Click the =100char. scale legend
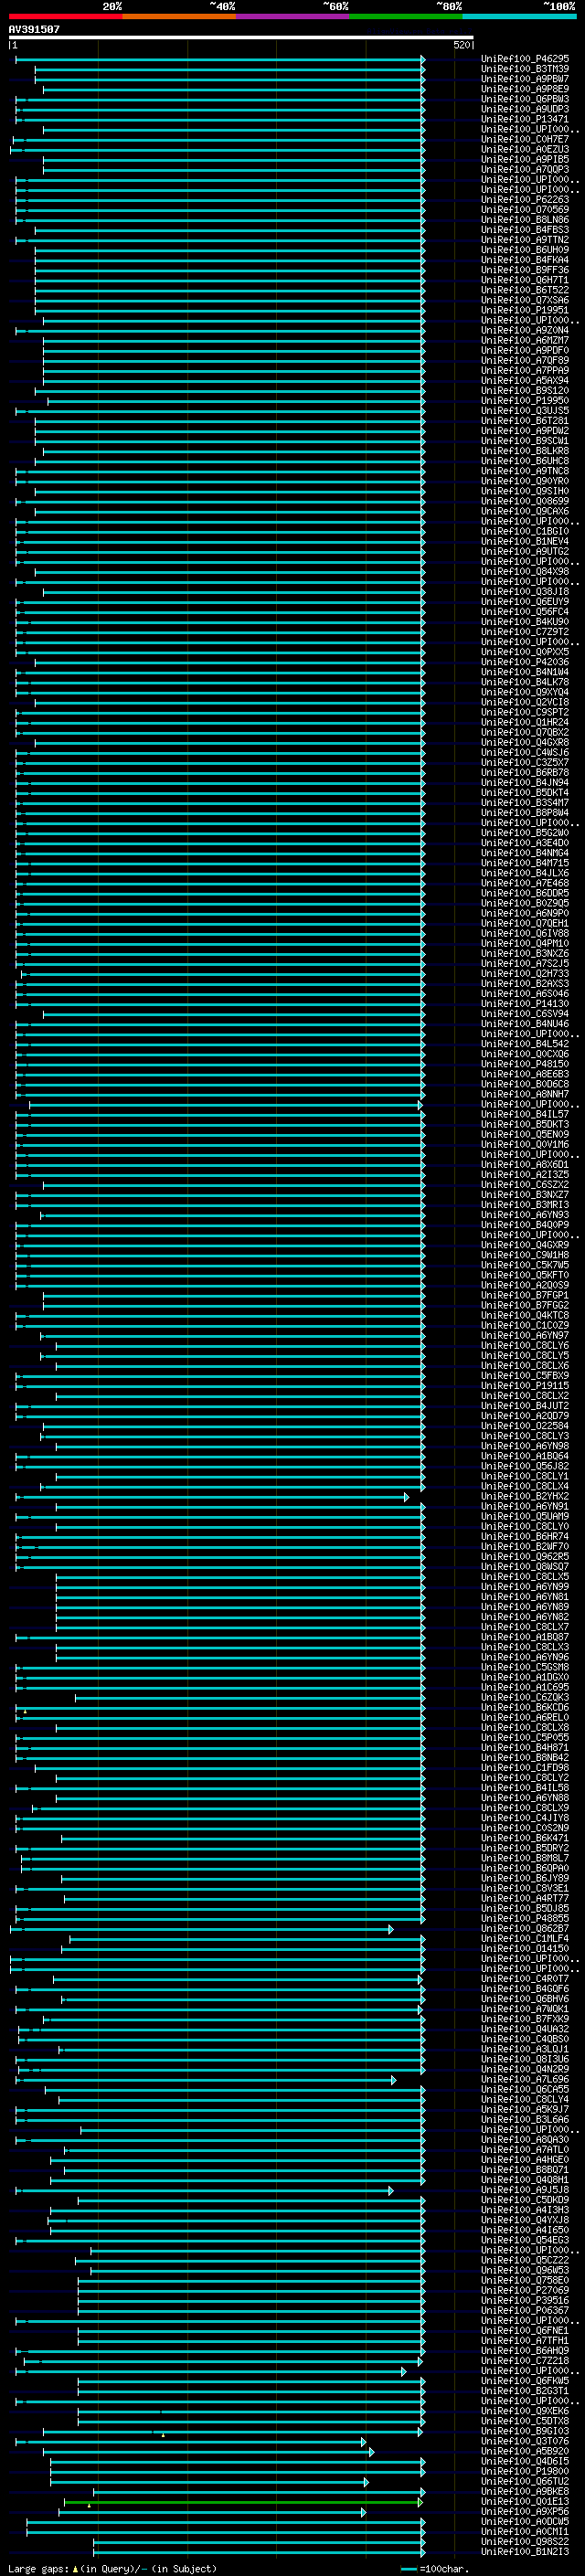 tap(435, 2568)
